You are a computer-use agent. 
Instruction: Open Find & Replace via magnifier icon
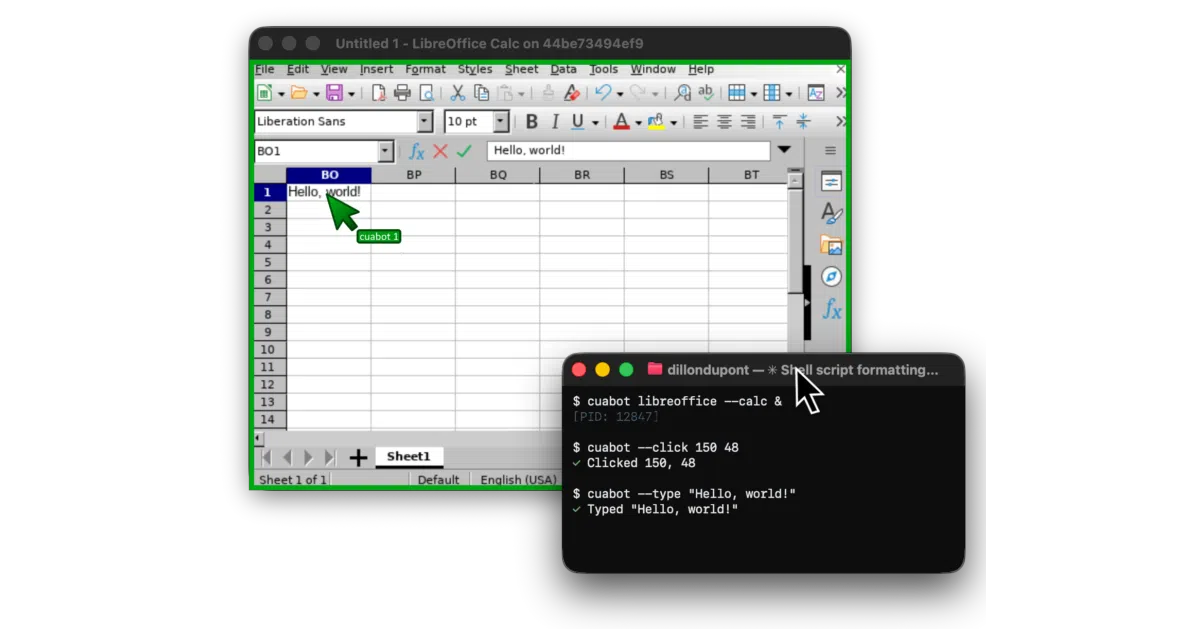coord(683,93)
